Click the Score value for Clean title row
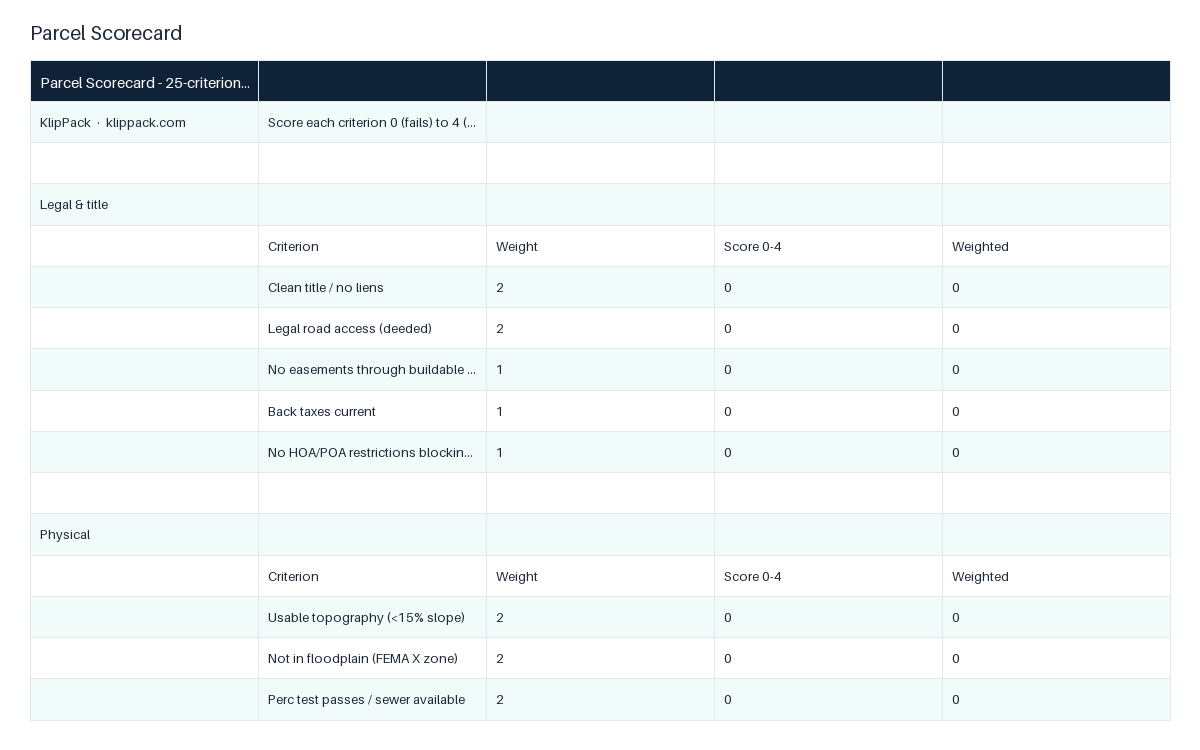Image resolution: width=1200 pixels, height=750 pixels. pyautogui.click(x=829, y=287)
